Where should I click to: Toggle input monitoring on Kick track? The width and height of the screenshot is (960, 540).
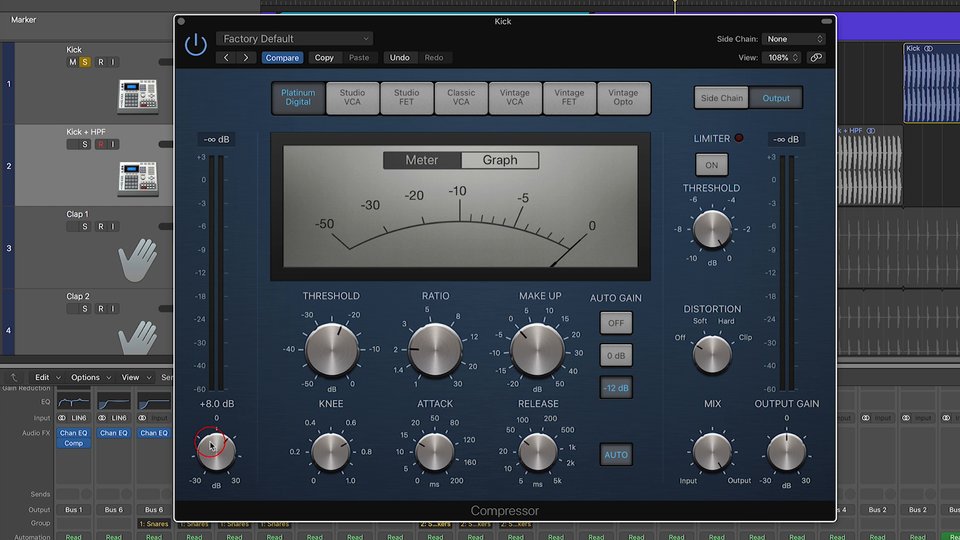pyautogui.click(x=113, y=62)
